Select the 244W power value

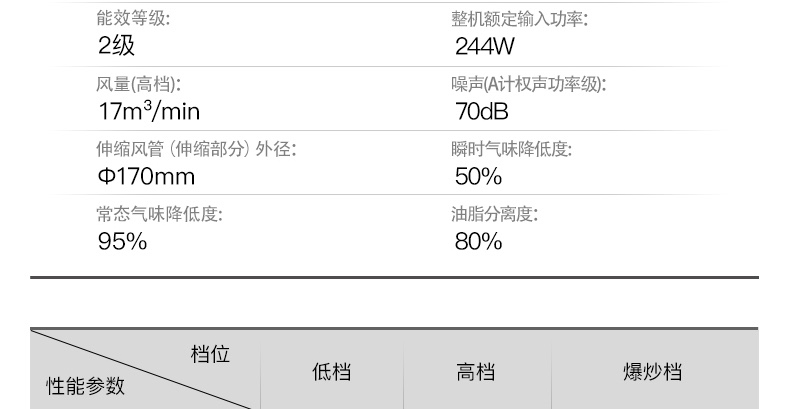(x=484, y=46)
